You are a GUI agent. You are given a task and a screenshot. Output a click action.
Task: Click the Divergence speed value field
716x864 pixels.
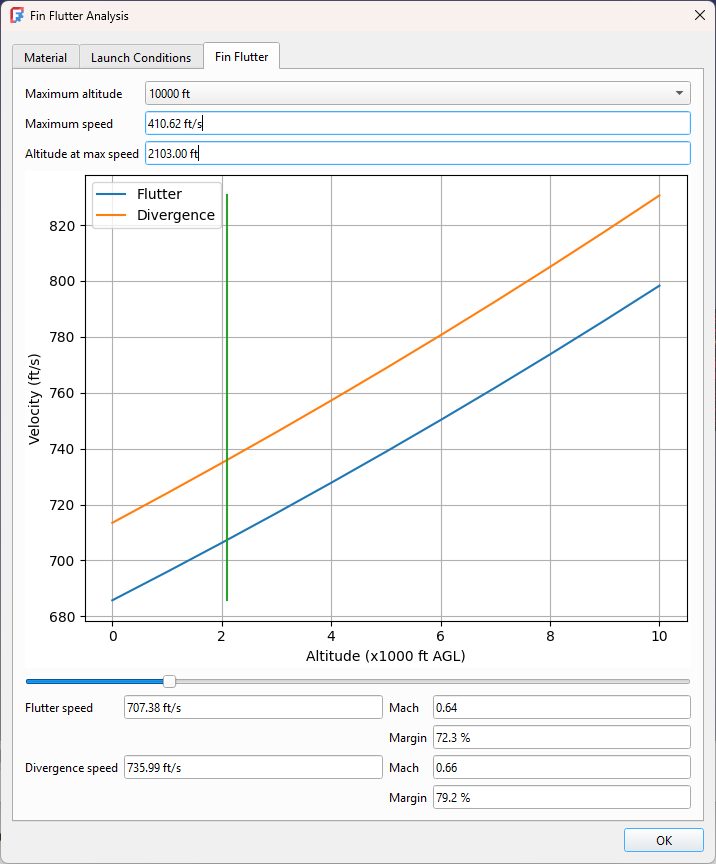tap(252, 768)
